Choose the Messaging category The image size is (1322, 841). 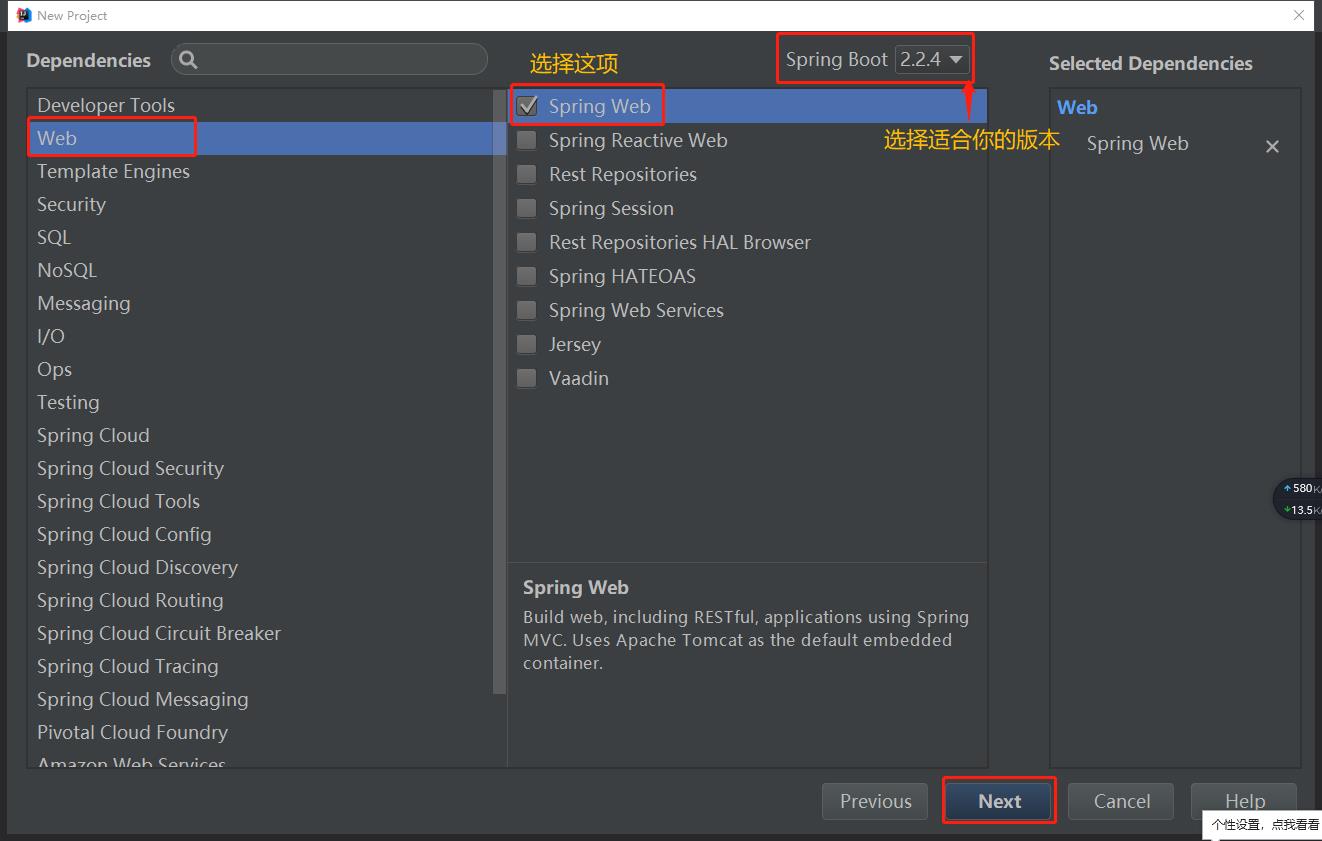point(261,303)
